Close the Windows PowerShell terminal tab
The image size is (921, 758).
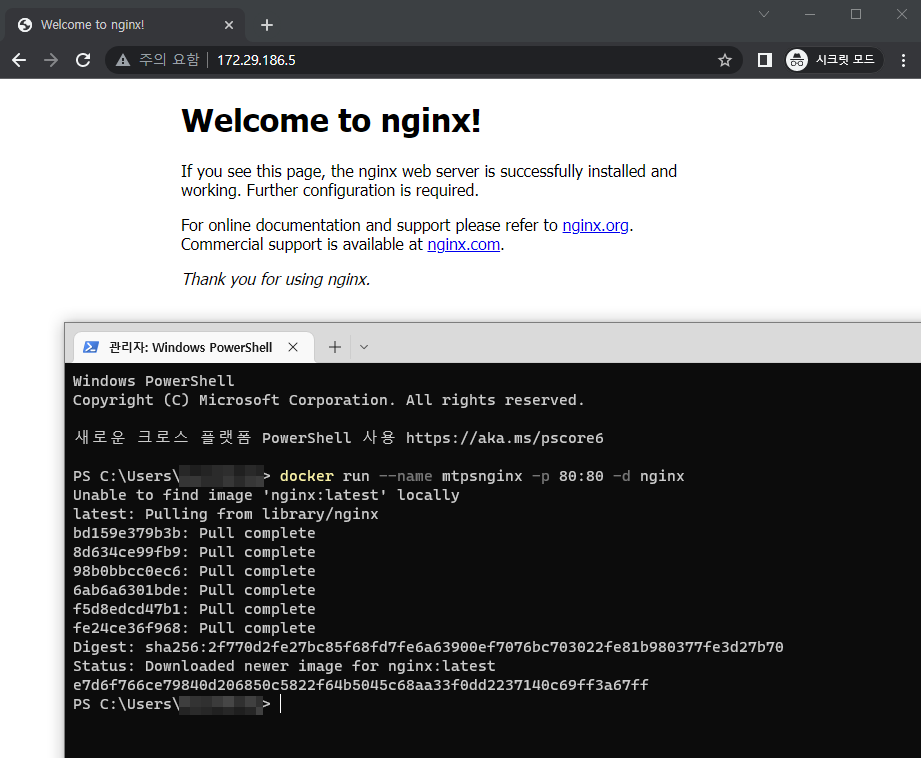point(293,347)
